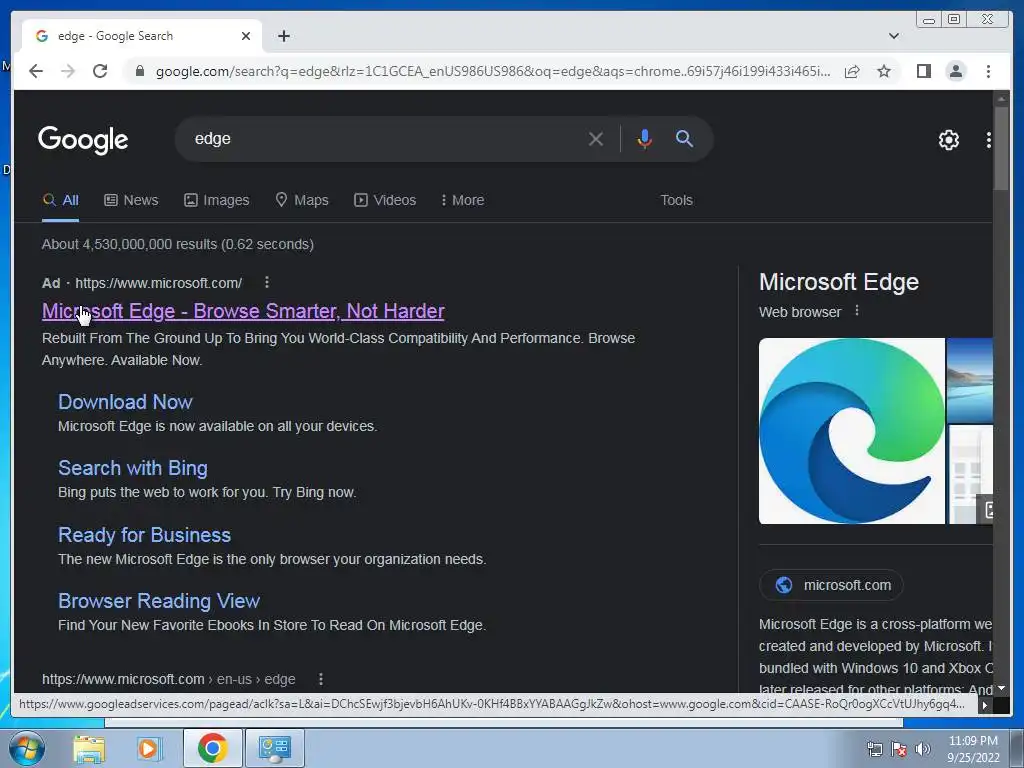Image resolution: width=1024 pixels, height=768 pixels.
Task: Switch to the Images tab
Action: (x=216, y=200)
